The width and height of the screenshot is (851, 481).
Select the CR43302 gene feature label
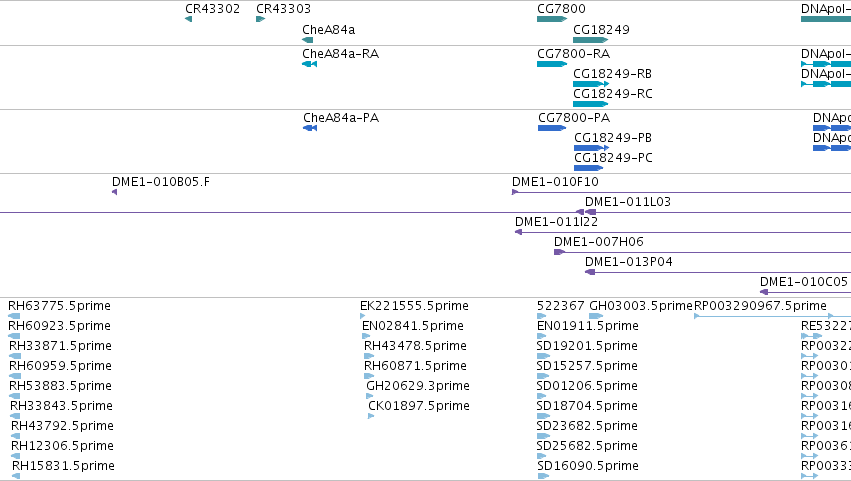pos(212,9)
